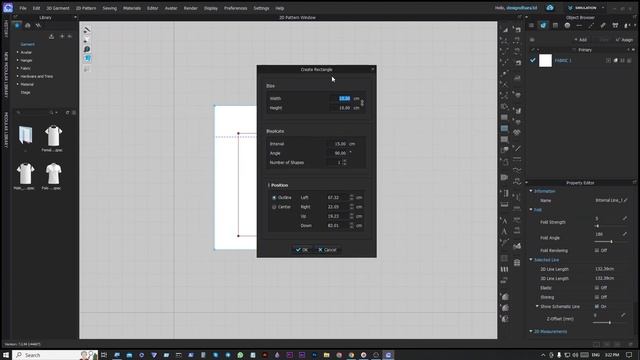The image size is (640, 360).
Task: Toggle the Elastic checkbox
Action: [597, 288]
